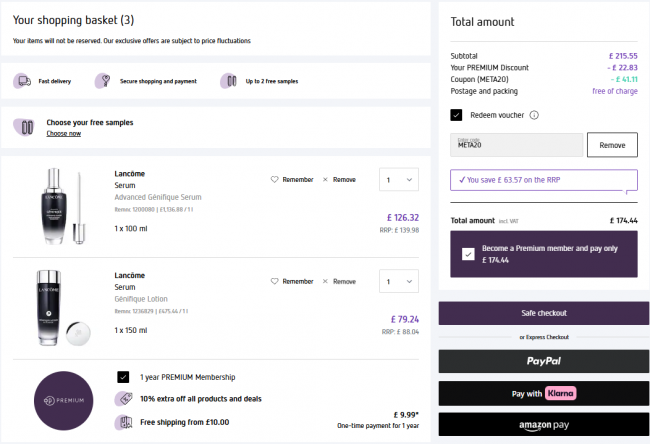Open the Génifique Lotion product name
The width and height of the screenshot is (650, 444).
click(x=141, y=299)
